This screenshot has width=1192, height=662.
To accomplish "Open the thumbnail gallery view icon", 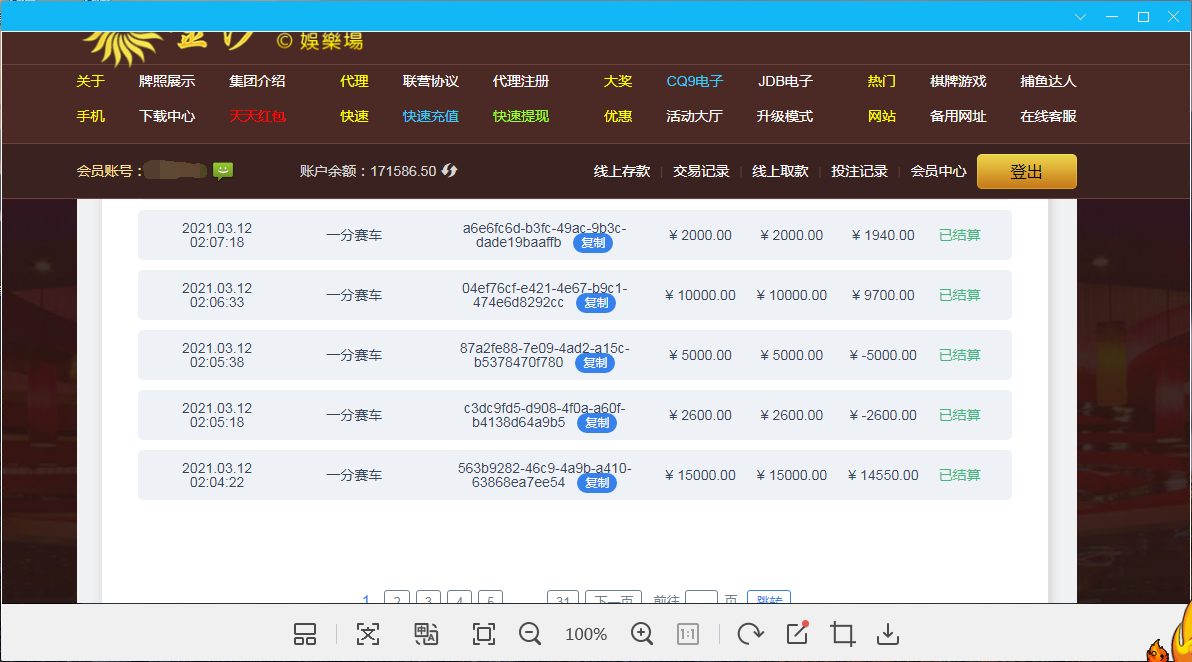I will click(x=305, y=634).
